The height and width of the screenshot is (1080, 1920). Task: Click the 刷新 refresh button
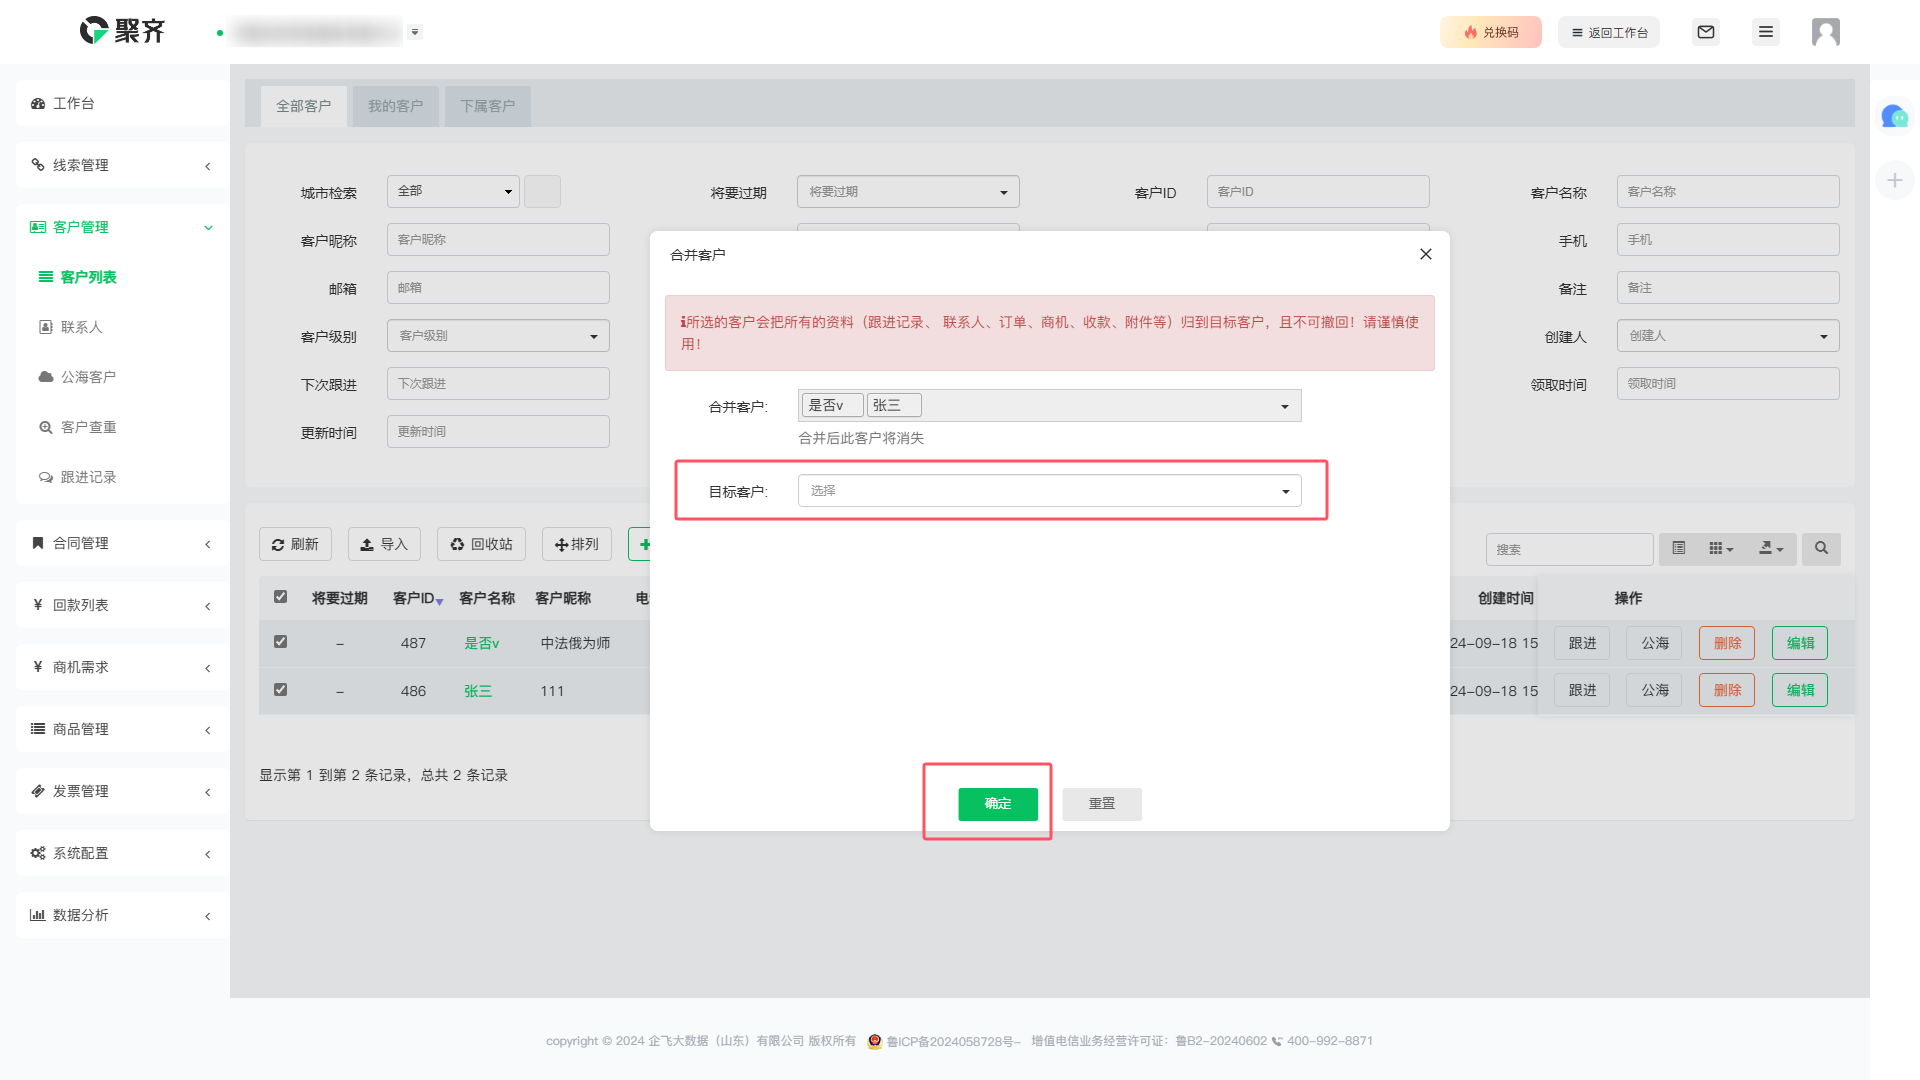click(x=295, y=544)
